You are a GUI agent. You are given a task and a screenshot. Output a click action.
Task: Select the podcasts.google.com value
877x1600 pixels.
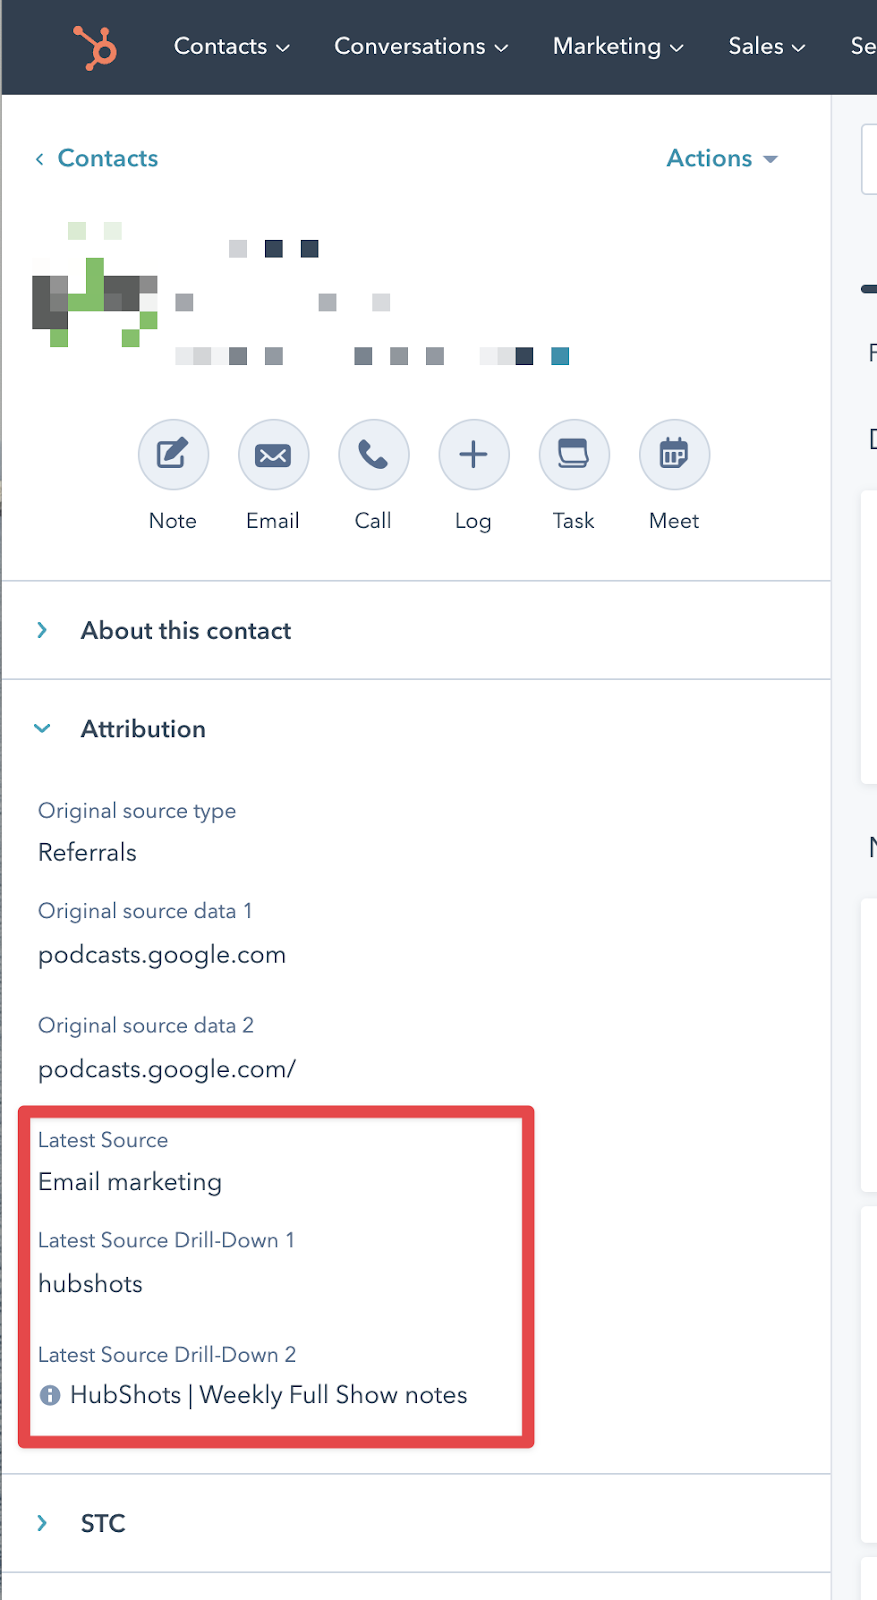[162, 955]
